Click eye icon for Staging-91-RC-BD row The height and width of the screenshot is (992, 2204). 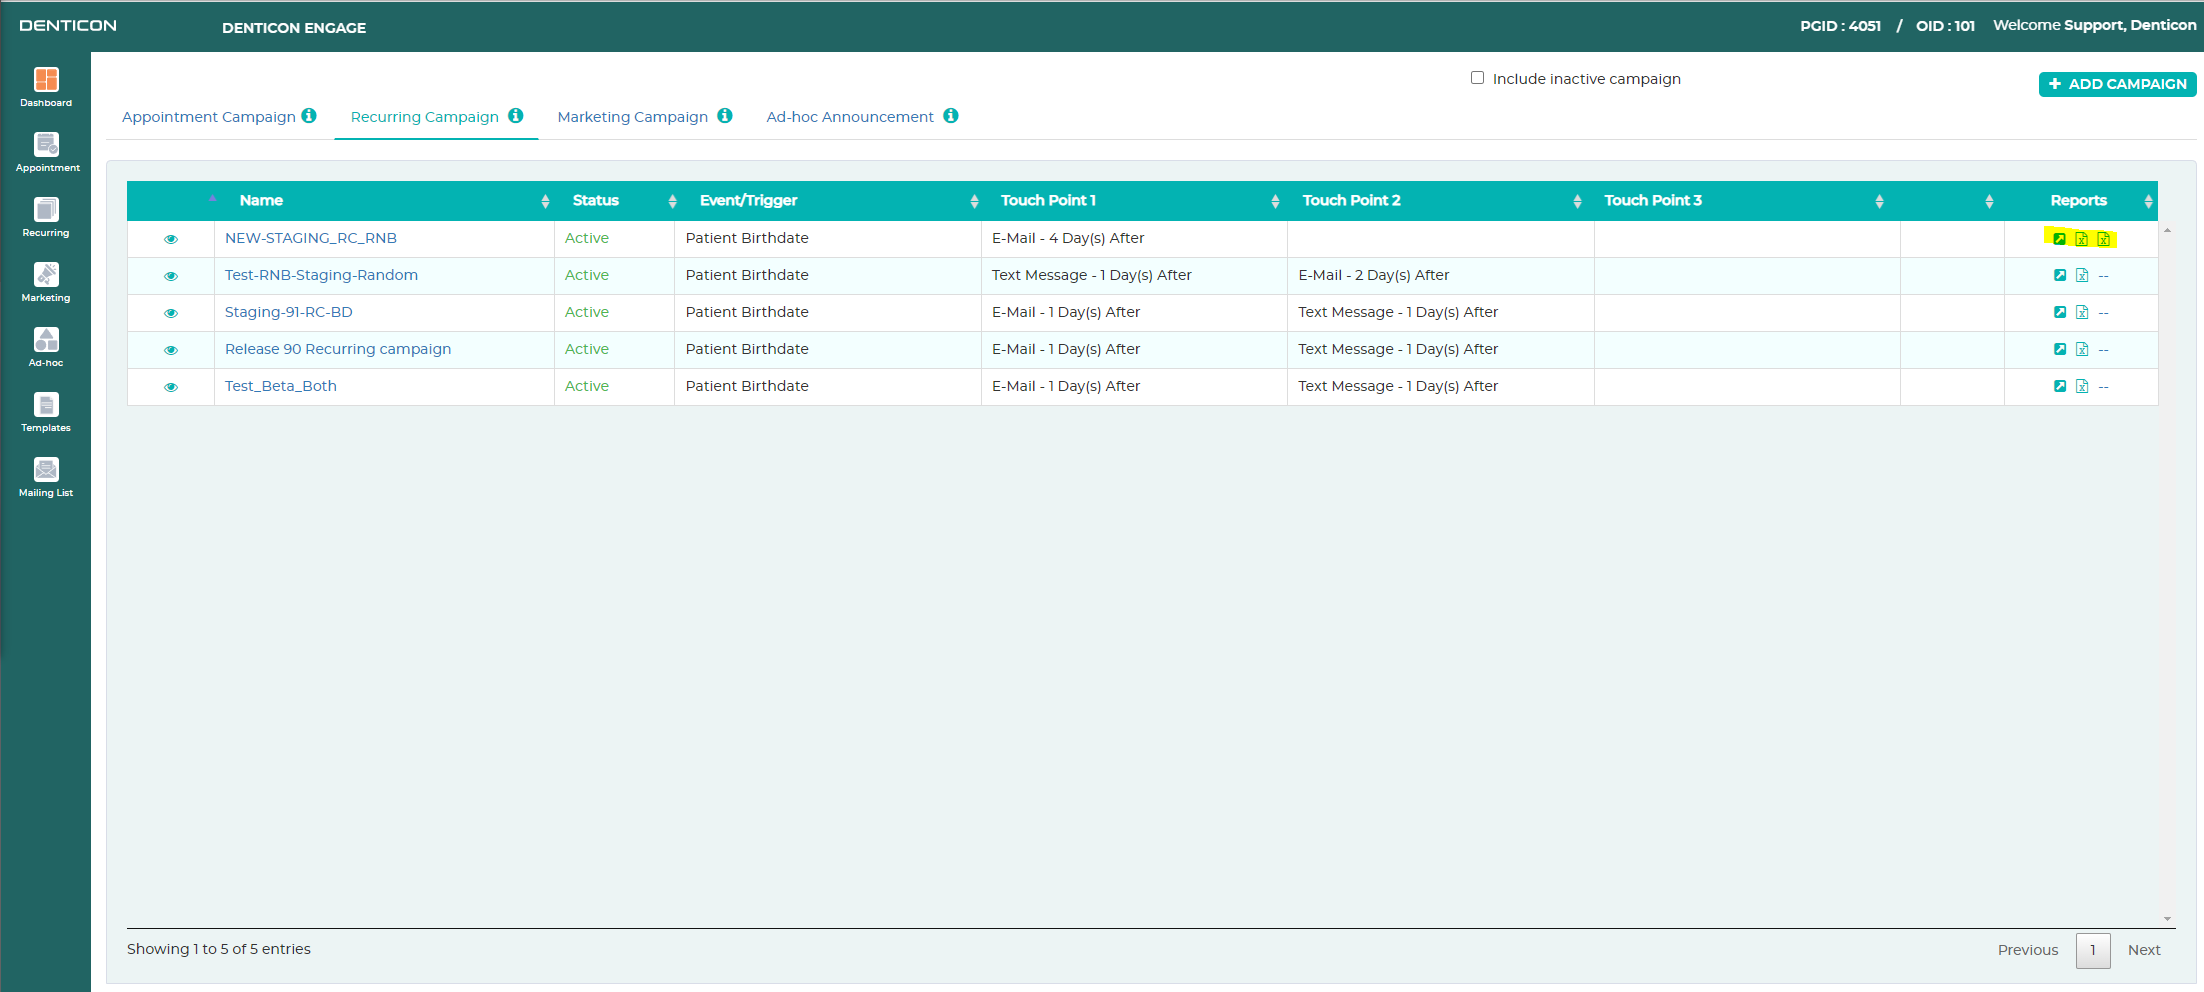(x=171, y=313)
